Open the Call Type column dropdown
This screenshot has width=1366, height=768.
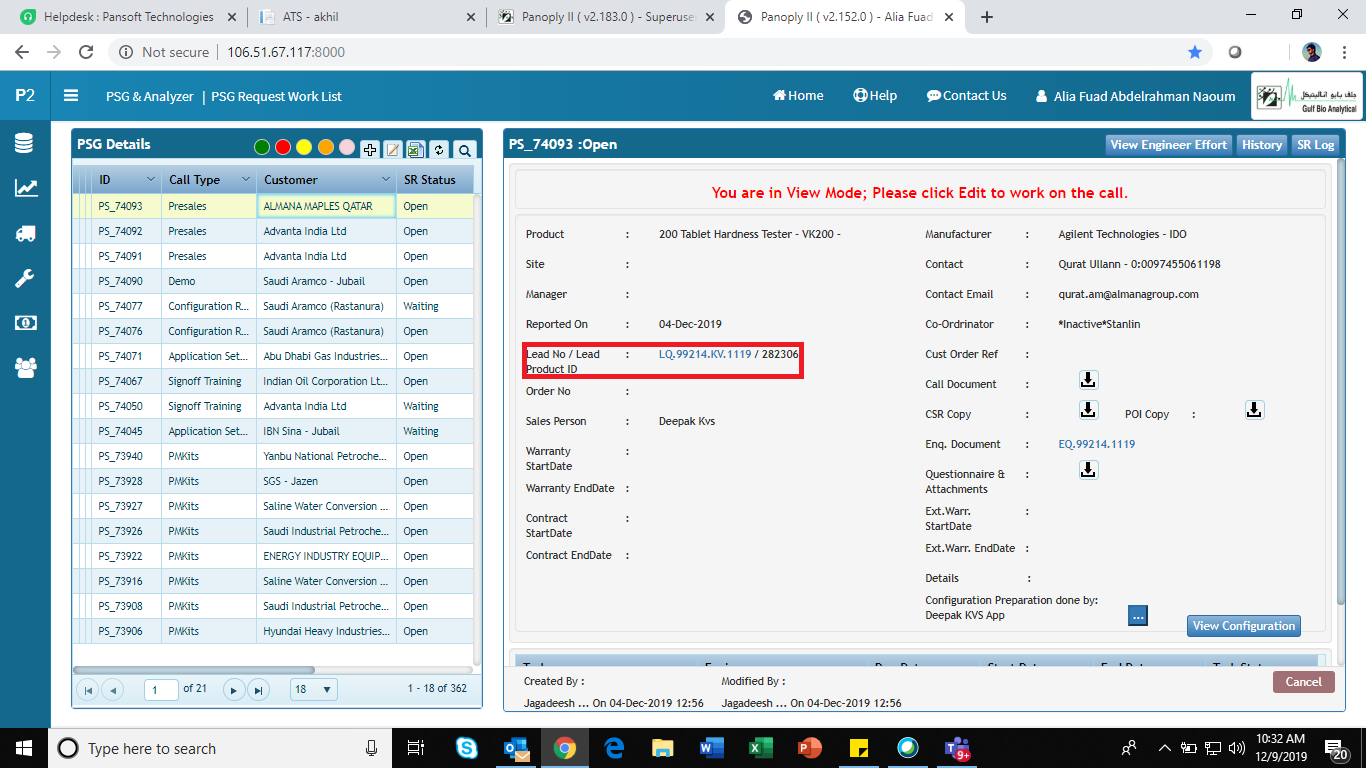coord(245,179)
